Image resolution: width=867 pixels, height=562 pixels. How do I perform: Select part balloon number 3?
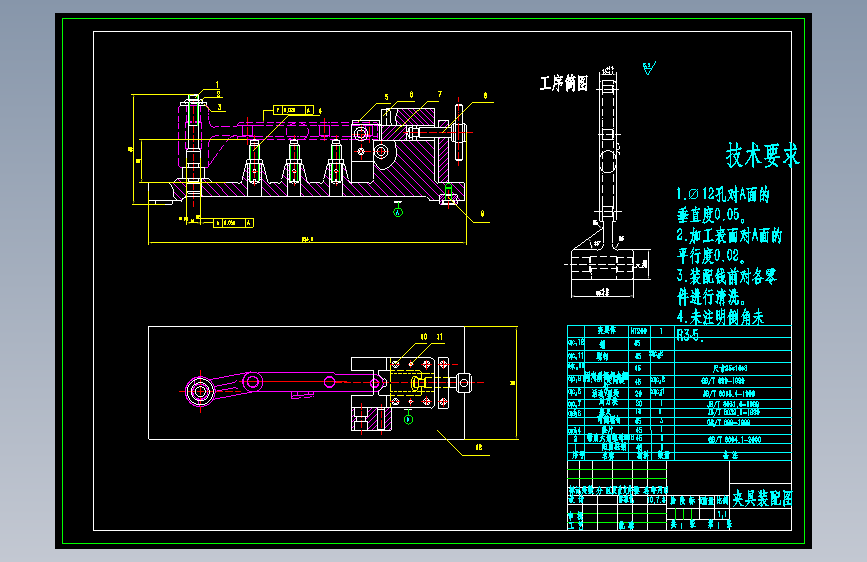220,107
